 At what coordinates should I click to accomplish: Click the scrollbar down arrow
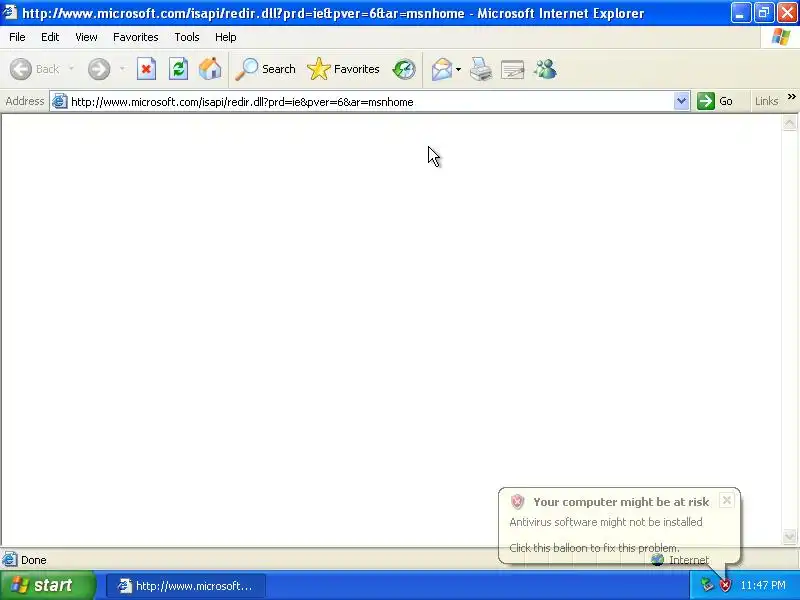pyautogui.click(x=789, y=537)
